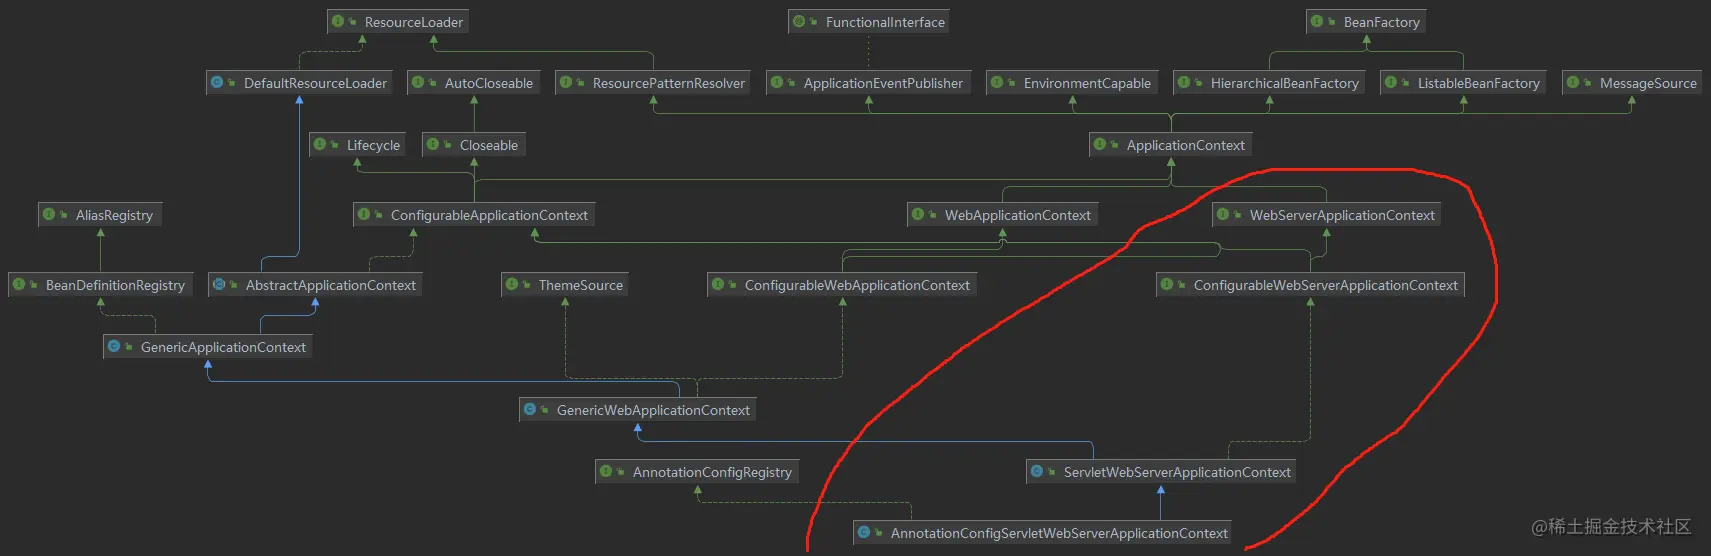This screenshot has width=1711, height=556.
Task: Click the DefaultResourceLoader class node
Action: click(x=300, y=83)
